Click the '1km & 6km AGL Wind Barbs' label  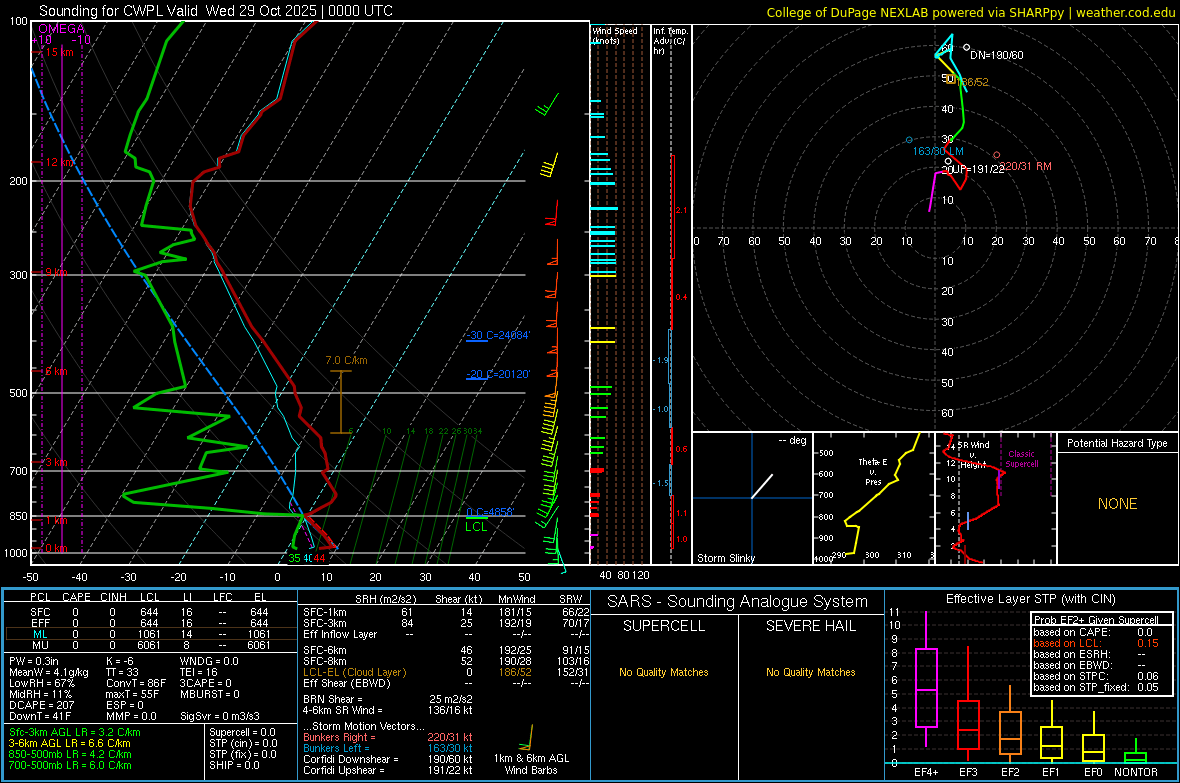[x=531, y=764]
